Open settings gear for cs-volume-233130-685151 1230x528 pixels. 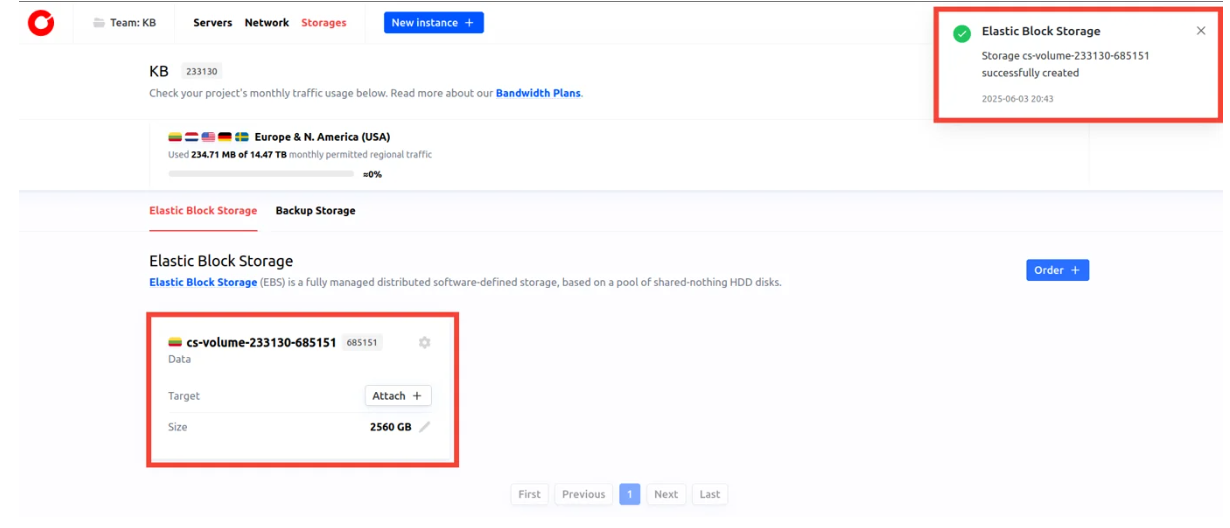[424, 343]
